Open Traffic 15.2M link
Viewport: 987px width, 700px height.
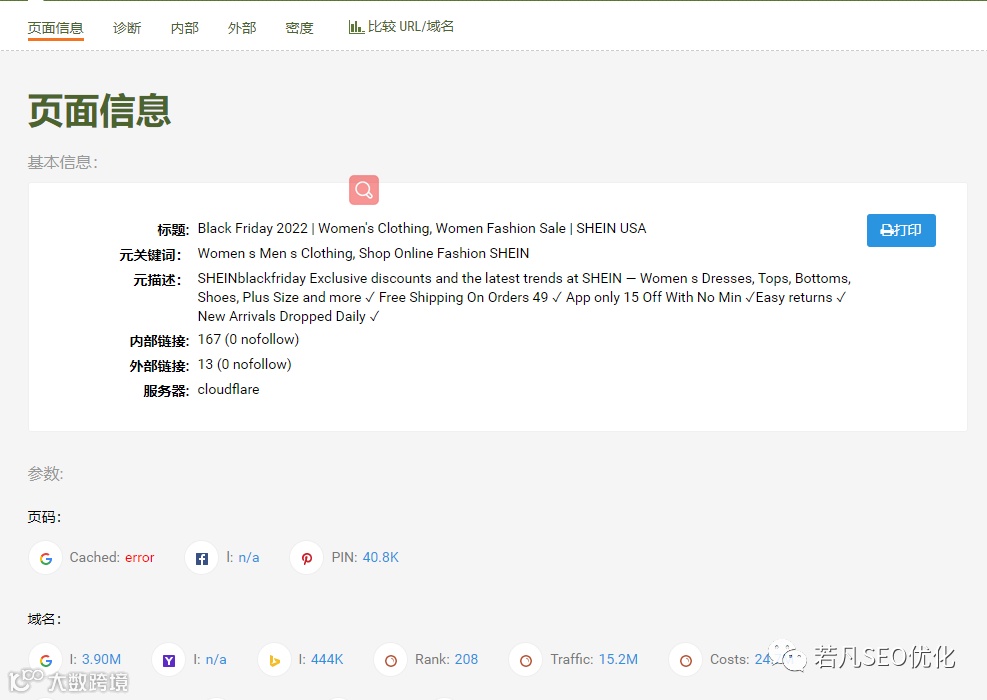(618, 660)
